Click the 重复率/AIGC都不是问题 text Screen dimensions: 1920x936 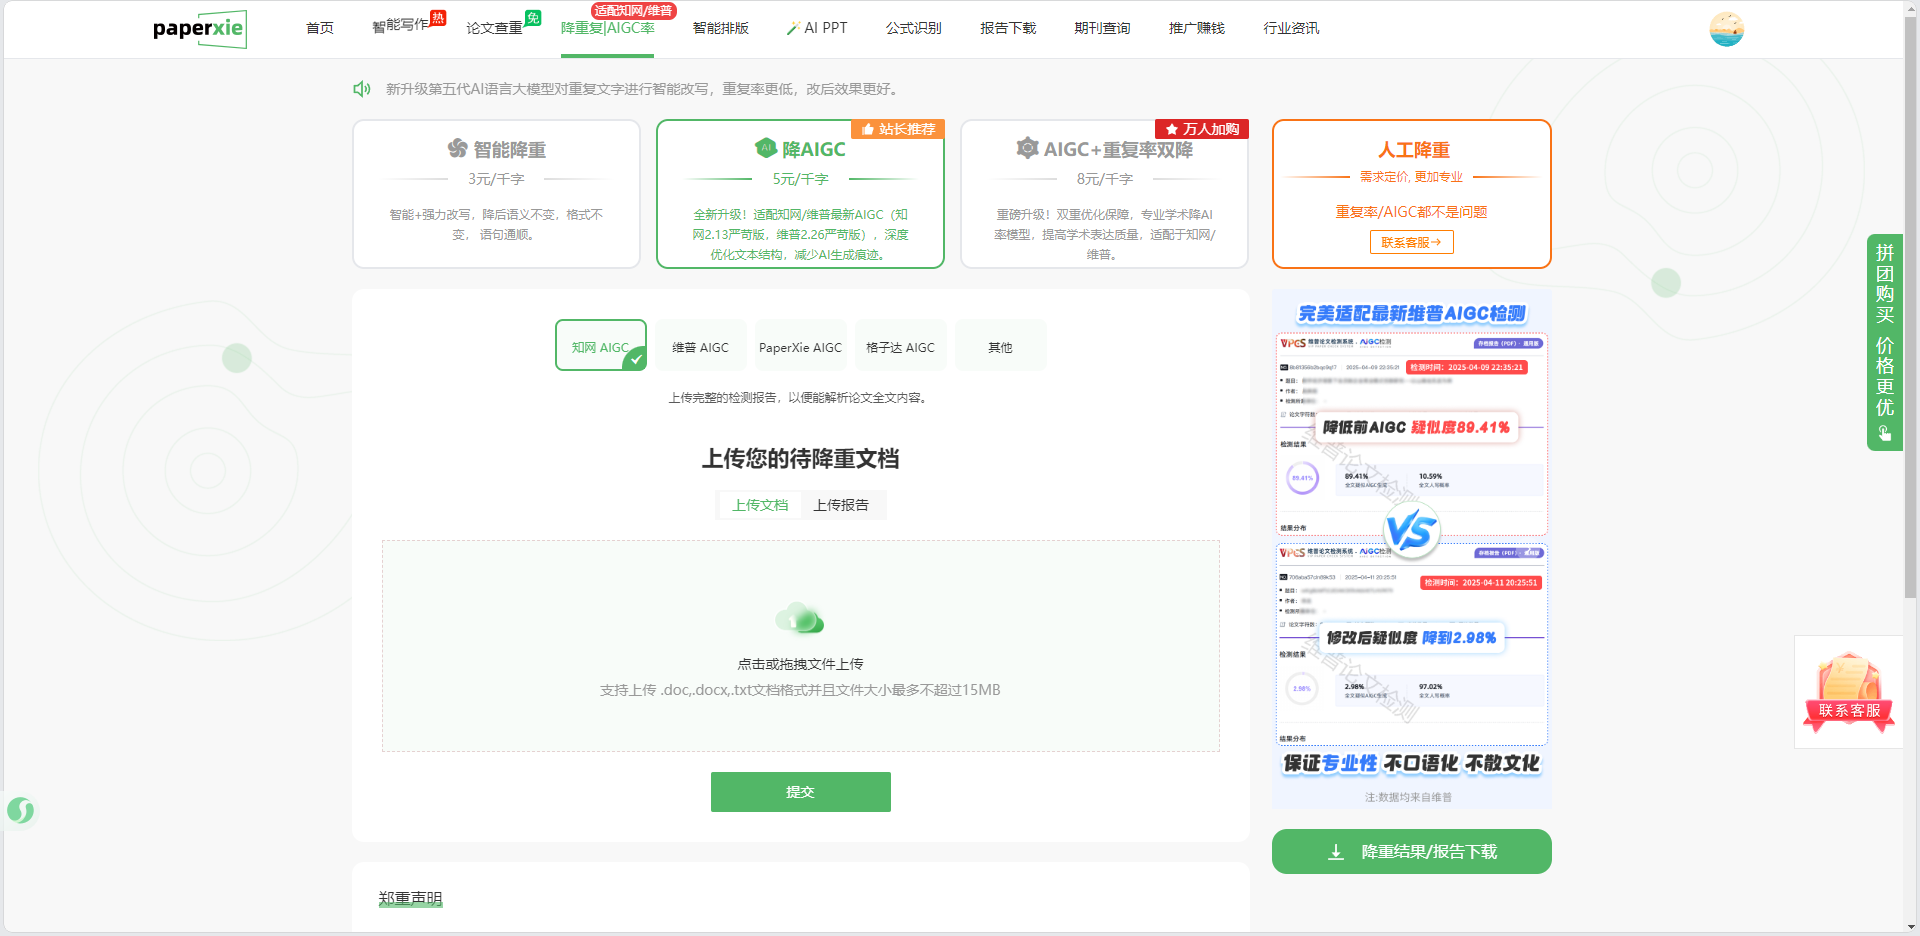click(x=1411, y=212)
